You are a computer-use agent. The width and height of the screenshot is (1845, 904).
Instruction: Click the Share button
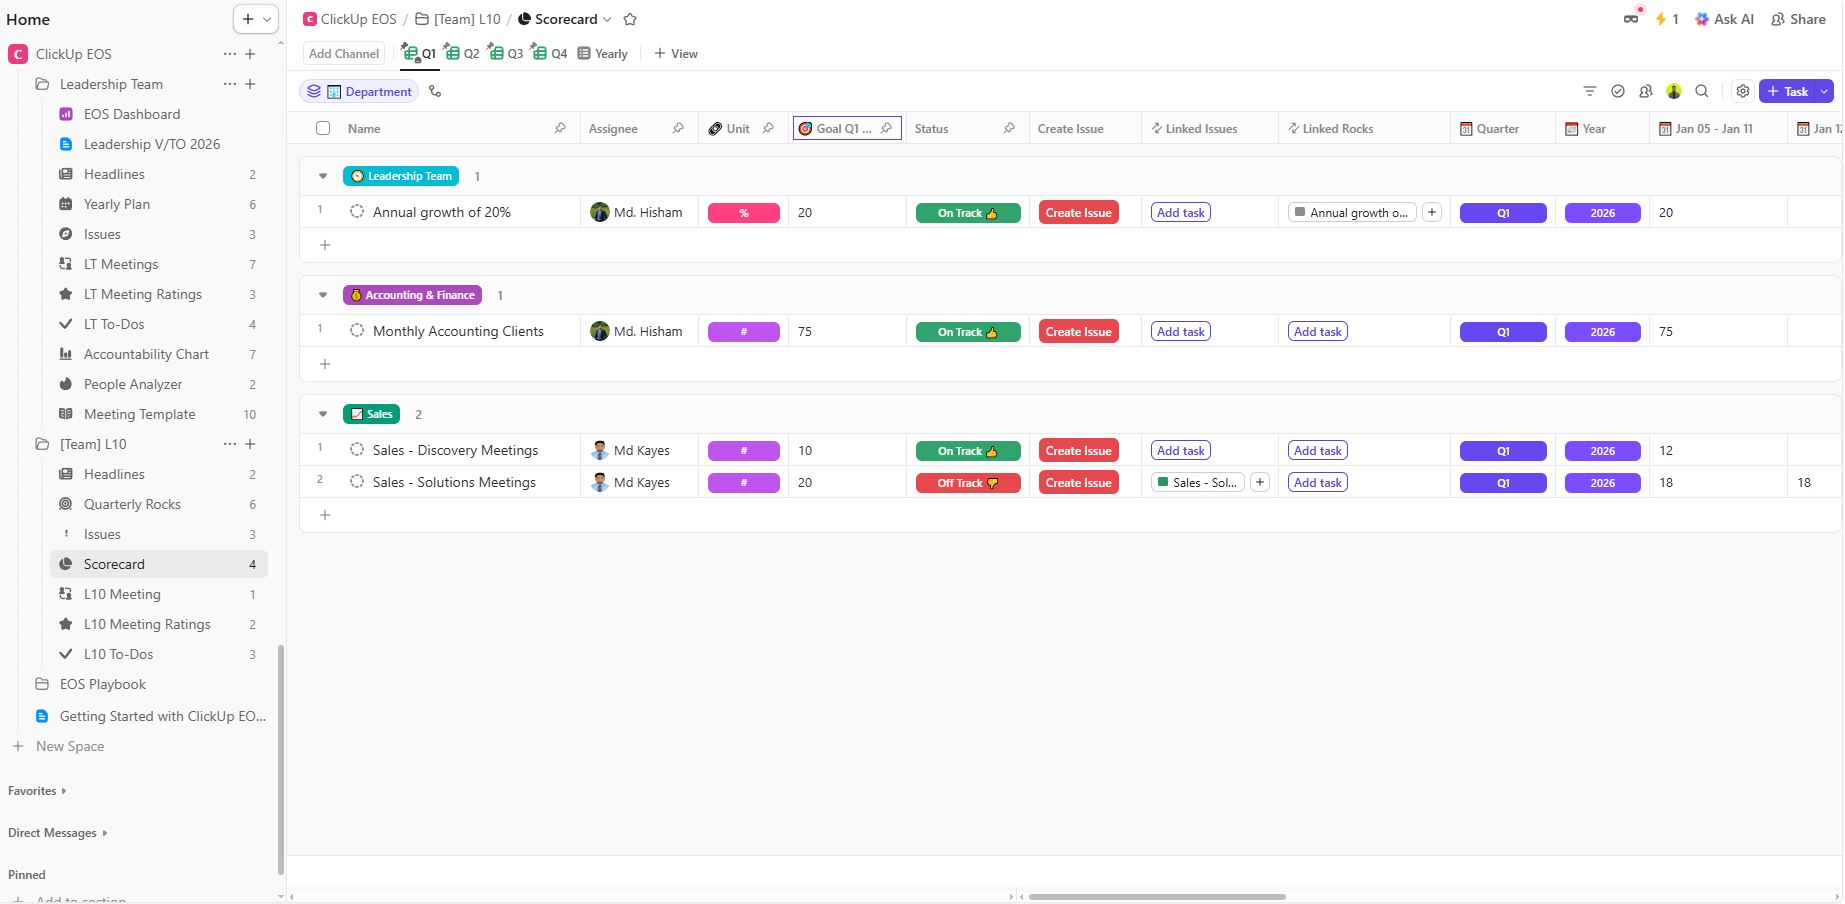point(1798,19)
